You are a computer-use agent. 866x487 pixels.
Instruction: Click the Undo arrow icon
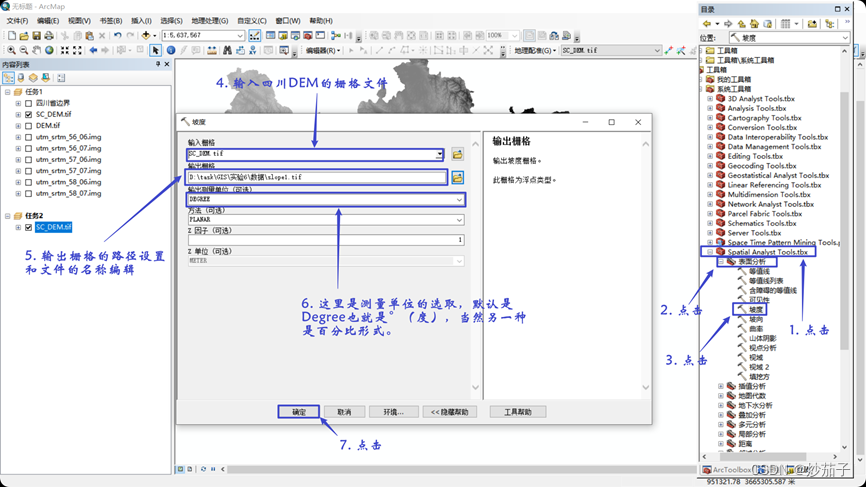[118, 35]
